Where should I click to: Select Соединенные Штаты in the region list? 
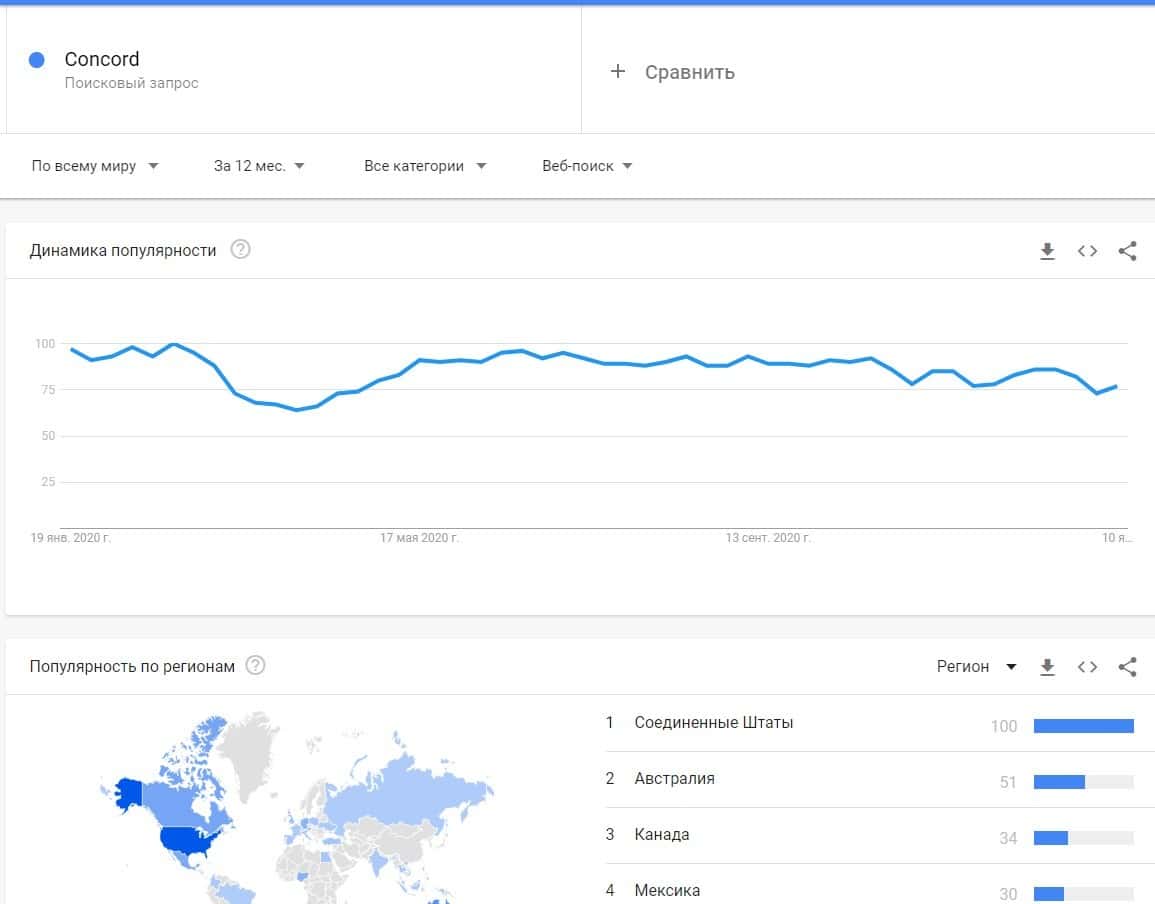click(x=713, y=723)
